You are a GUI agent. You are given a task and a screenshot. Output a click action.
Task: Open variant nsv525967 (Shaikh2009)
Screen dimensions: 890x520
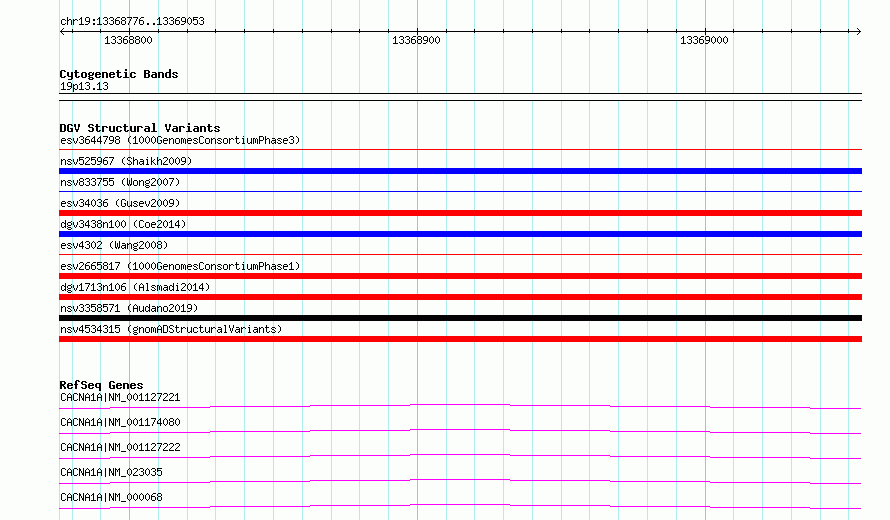pyautogui.click(x=126, y=161)
